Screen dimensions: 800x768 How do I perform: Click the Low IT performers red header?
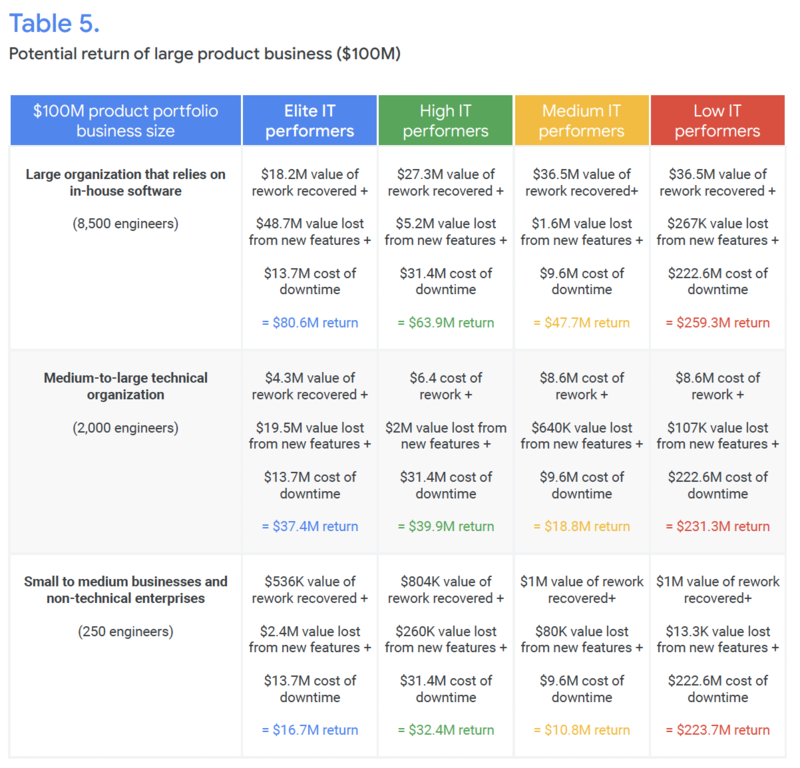tap(717, 120)
